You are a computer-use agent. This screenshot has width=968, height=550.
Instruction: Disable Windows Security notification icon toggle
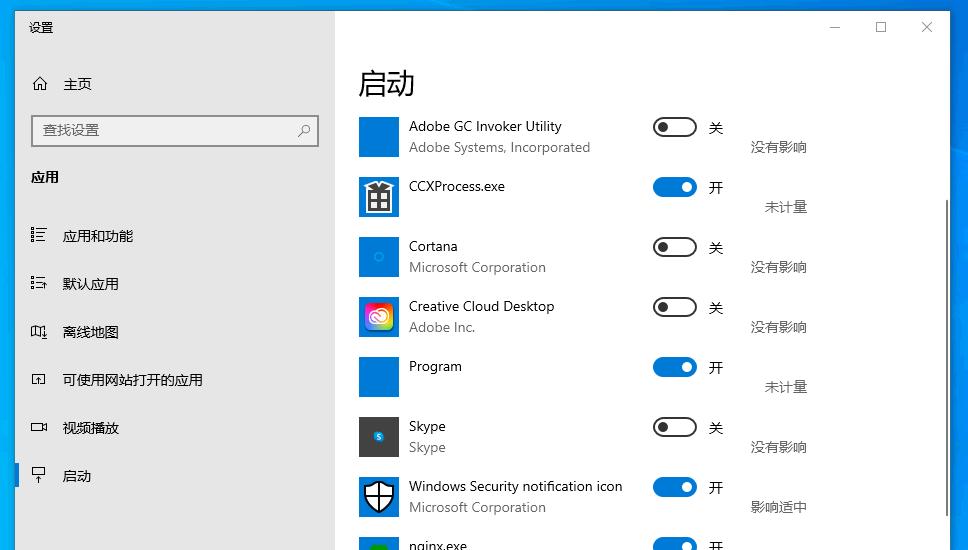click(x=675, y=487)
